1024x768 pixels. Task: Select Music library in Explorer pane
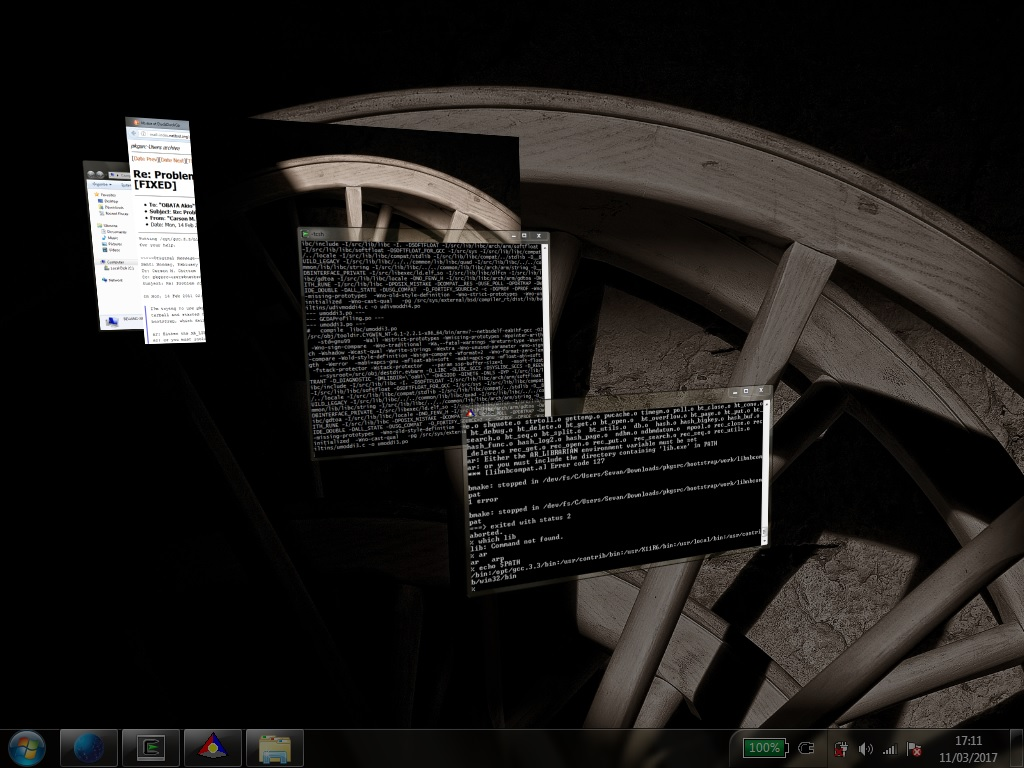pyautogui.click(x=110, y=238)
